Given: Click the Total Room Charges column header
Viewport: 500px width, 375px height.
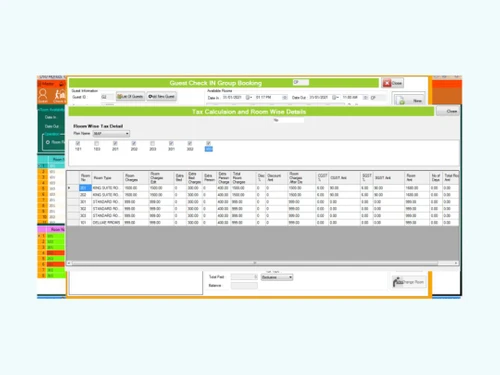Looking at the screenshot, I should point(243,178).
